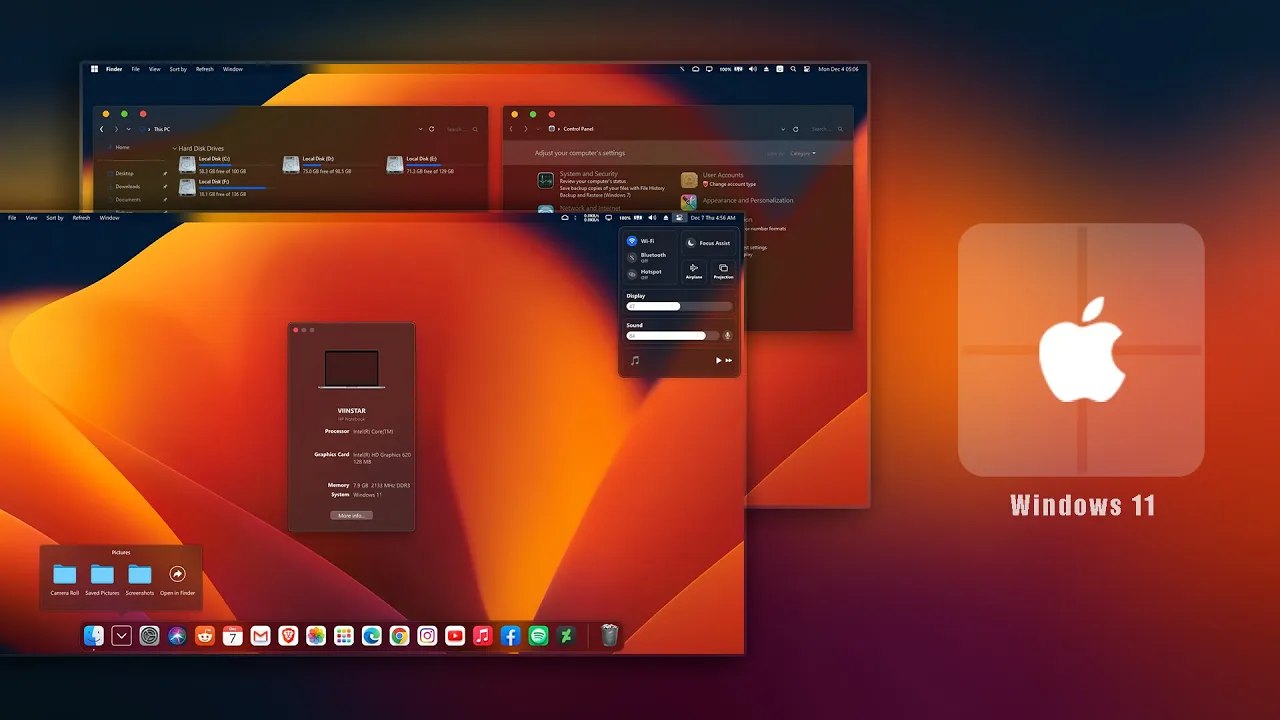Launch Google Chrome from the dock
This screenshot has width=1280, height=720.
click(399, 636)
